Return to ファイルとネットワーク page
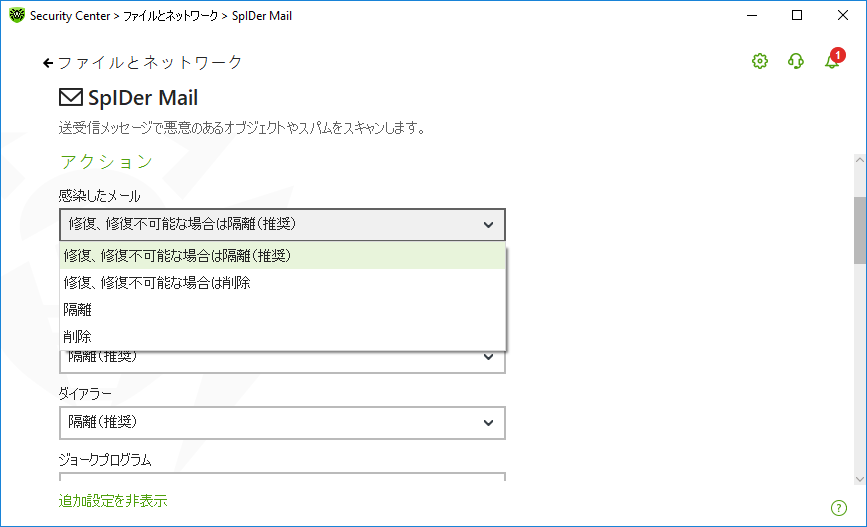This screenshot has width=867, height=527. [x=150, y=62]
